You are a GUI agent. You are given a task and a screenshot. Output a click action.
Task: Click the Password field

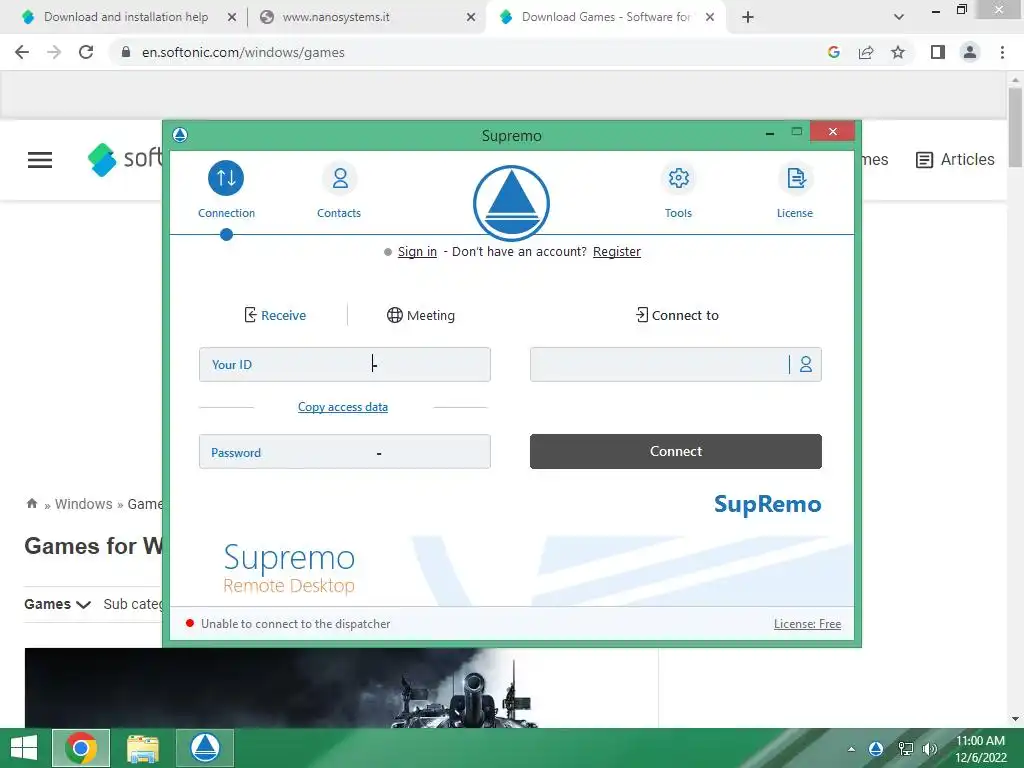click(x=345, y=452)
